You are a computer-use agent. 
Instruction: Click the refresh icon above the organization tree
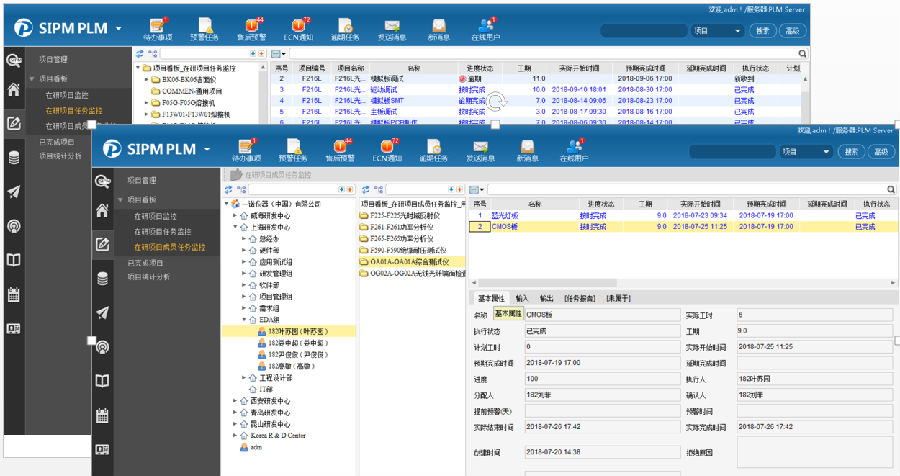click(x=226, y=188)
